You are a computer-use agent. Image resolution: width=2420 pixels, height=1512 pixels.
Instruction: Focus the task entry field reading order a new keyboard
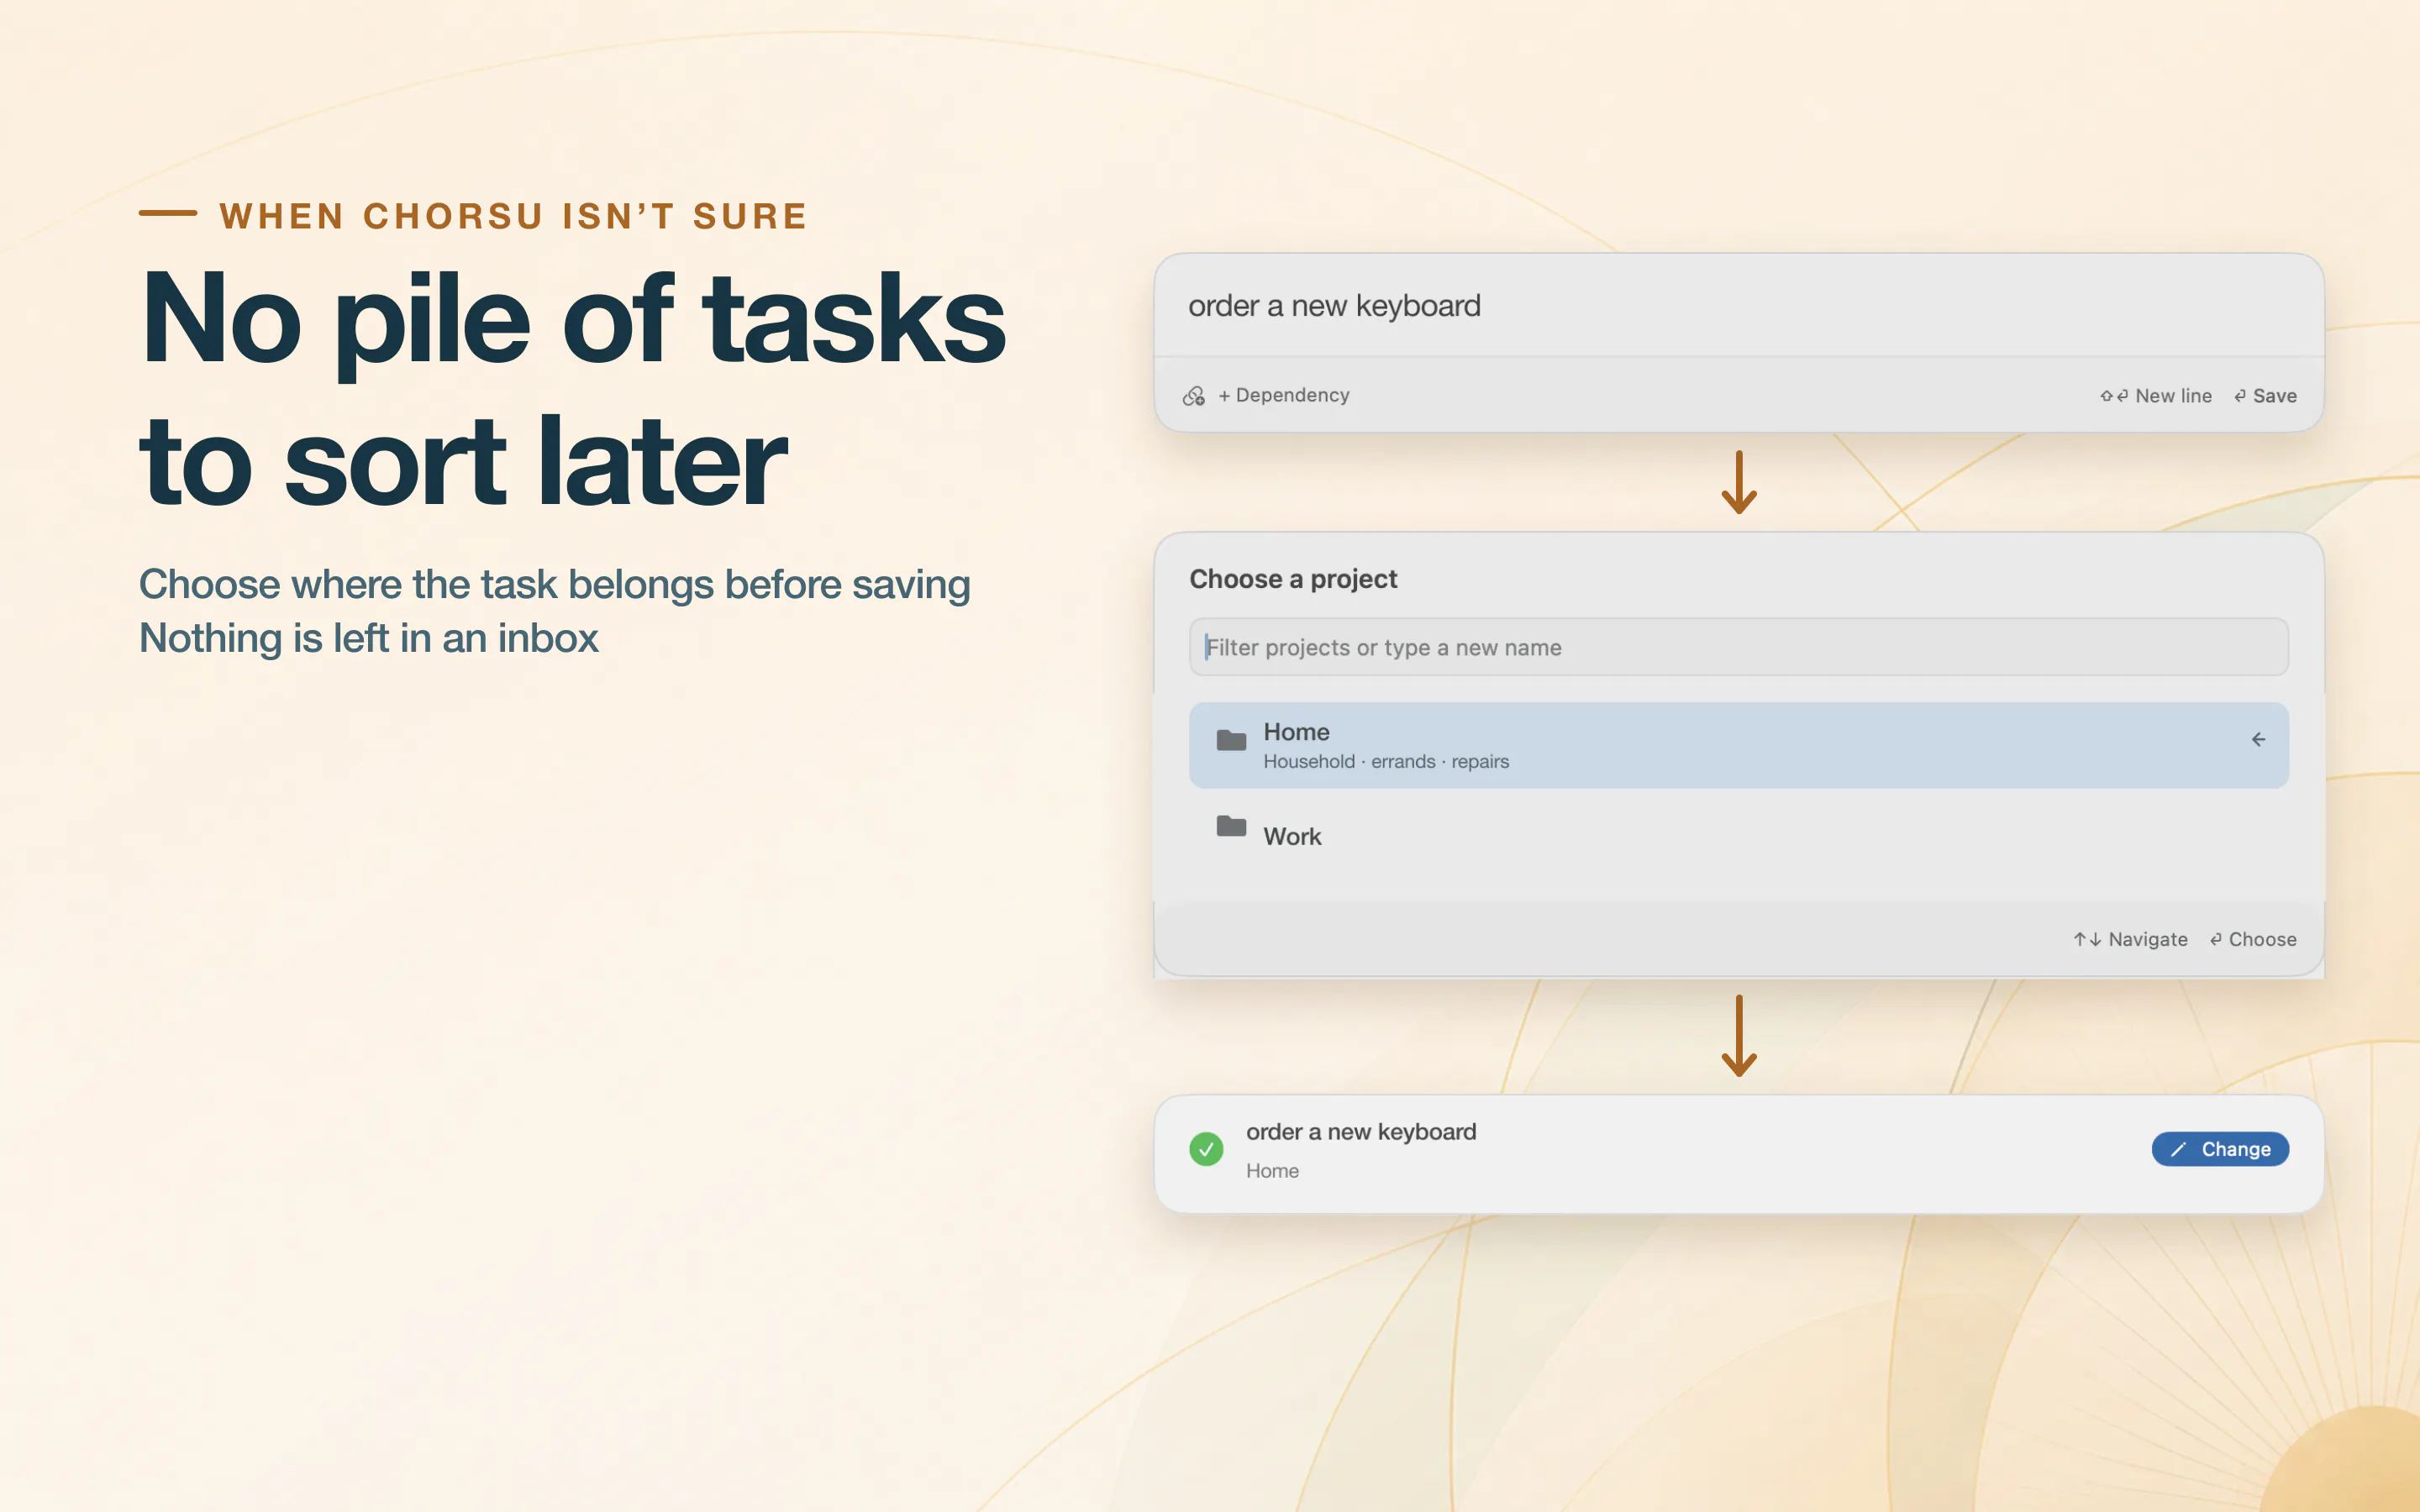pyautogui.click(x=1738, y=306)
